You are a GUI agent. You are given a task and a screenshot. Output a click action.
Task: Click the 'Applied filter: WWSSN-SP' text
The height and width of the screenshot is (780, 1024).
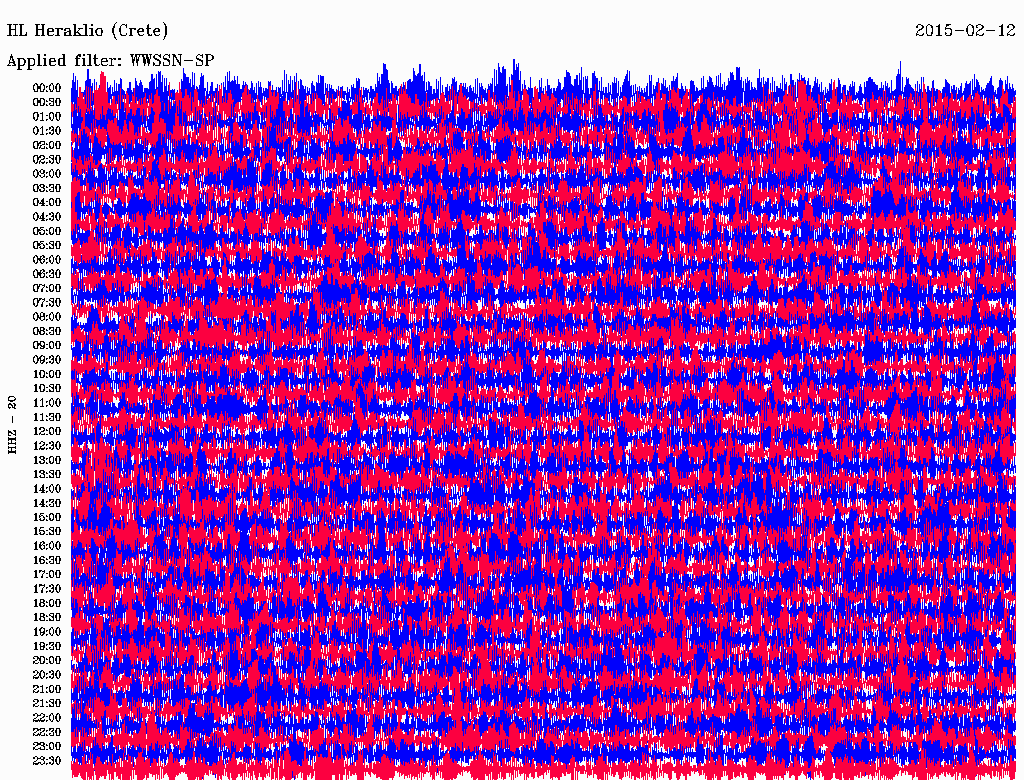click(x=110, y=61)
